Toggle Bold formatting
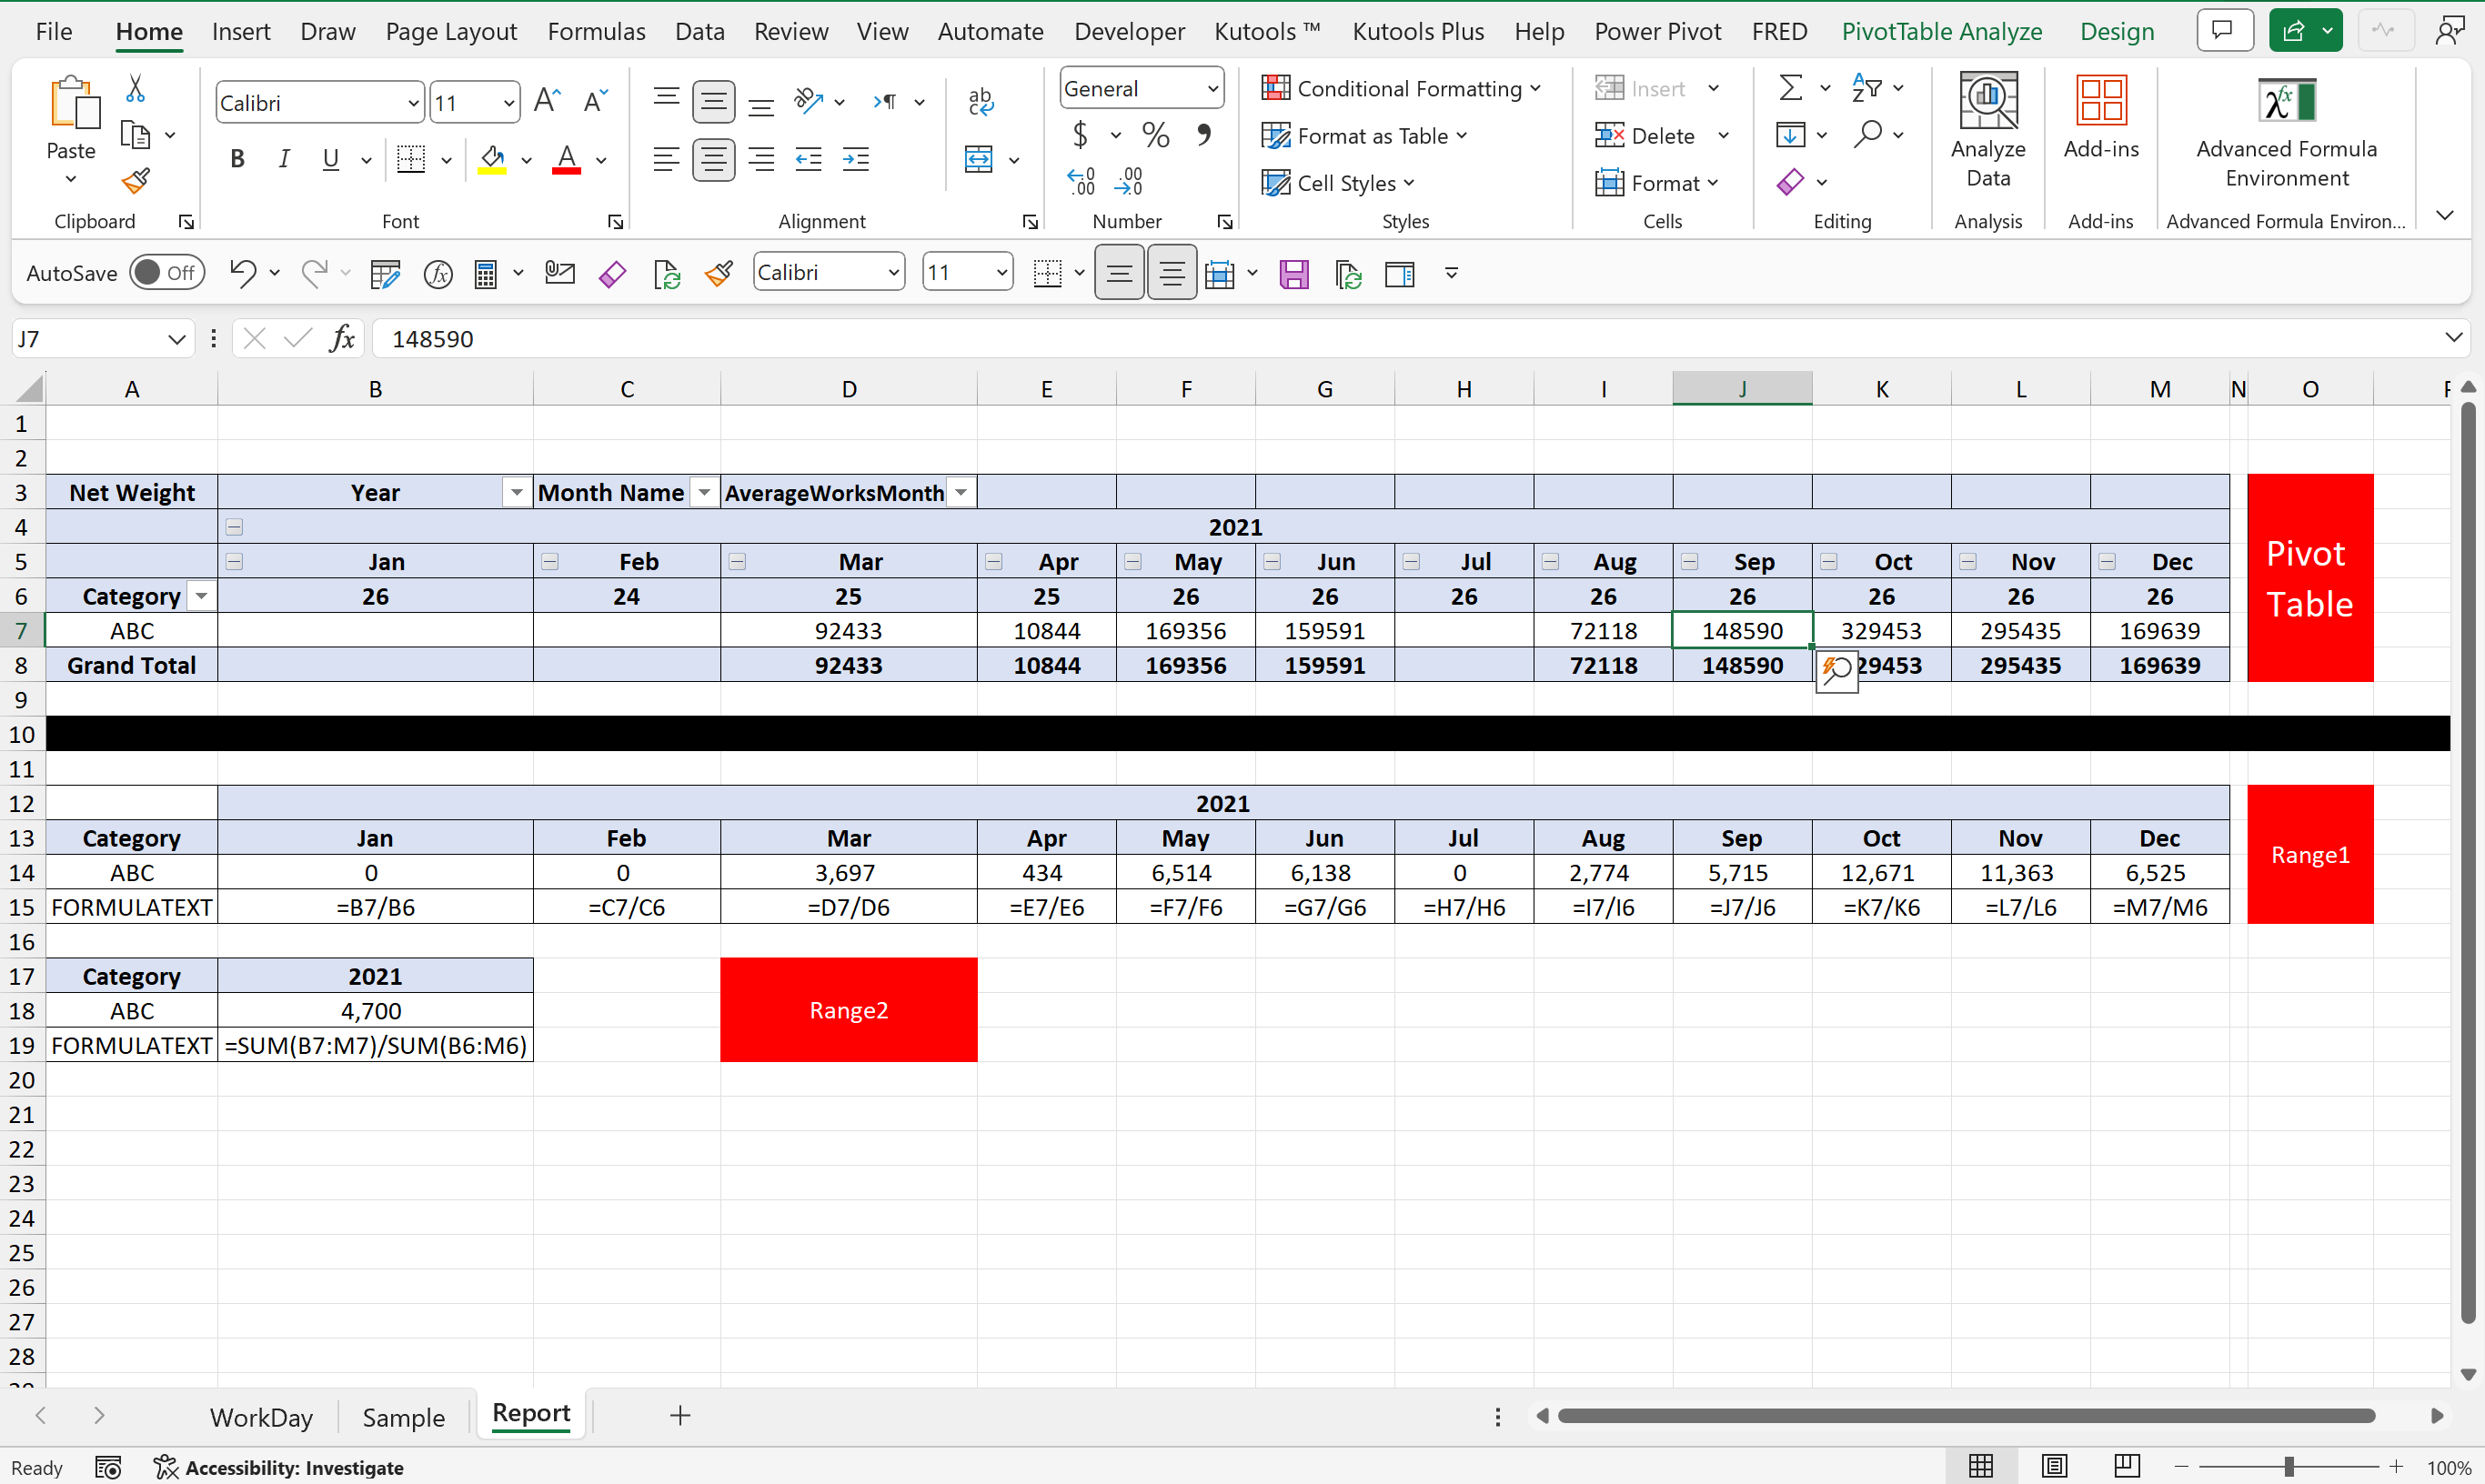 237,159
